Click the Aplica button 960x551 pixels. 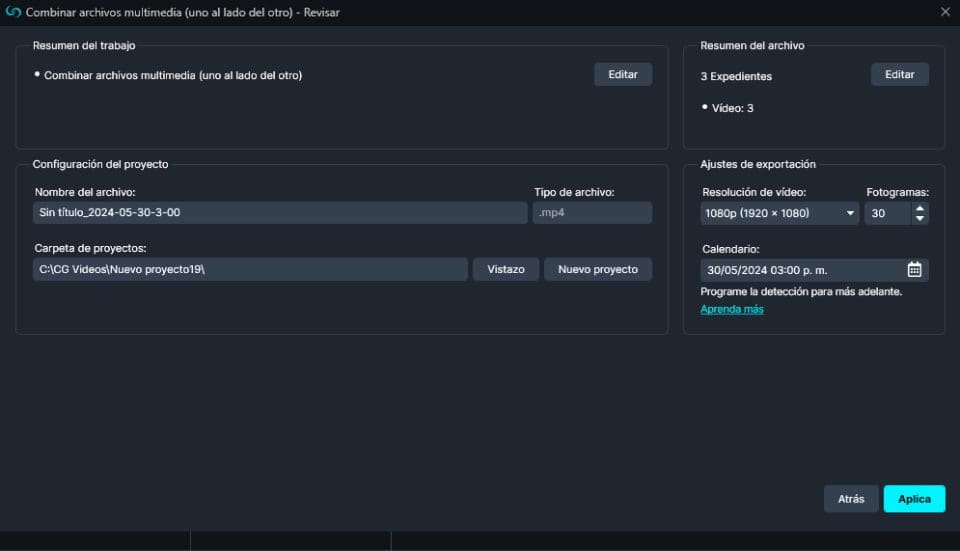(x=914, y=499)
